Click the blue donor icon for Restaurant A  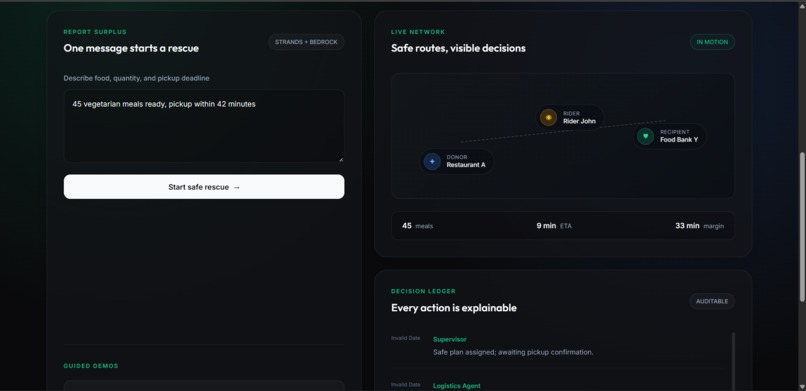click(432, 161)
